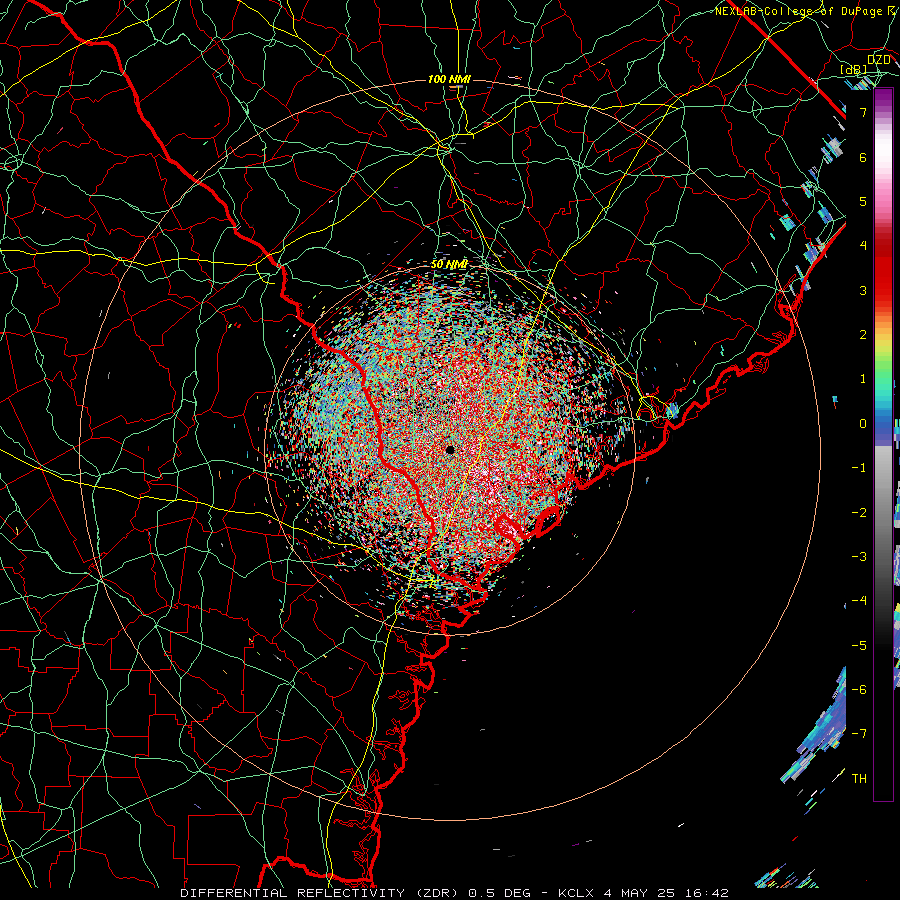The width and height of the screenshot is (900, 900).
Task: Click the "0" value on the color scale
Action: click(863, 424)
